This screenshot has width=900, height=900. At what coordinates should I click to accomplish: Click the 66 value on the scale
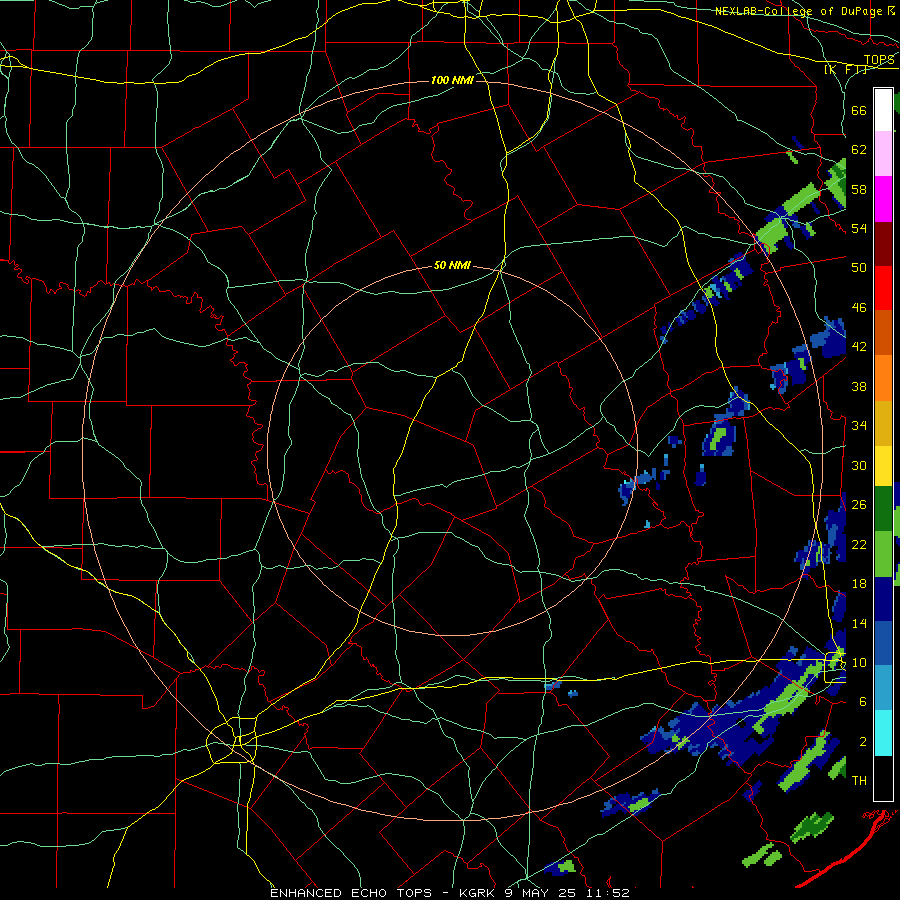click(x=859, y=110)
